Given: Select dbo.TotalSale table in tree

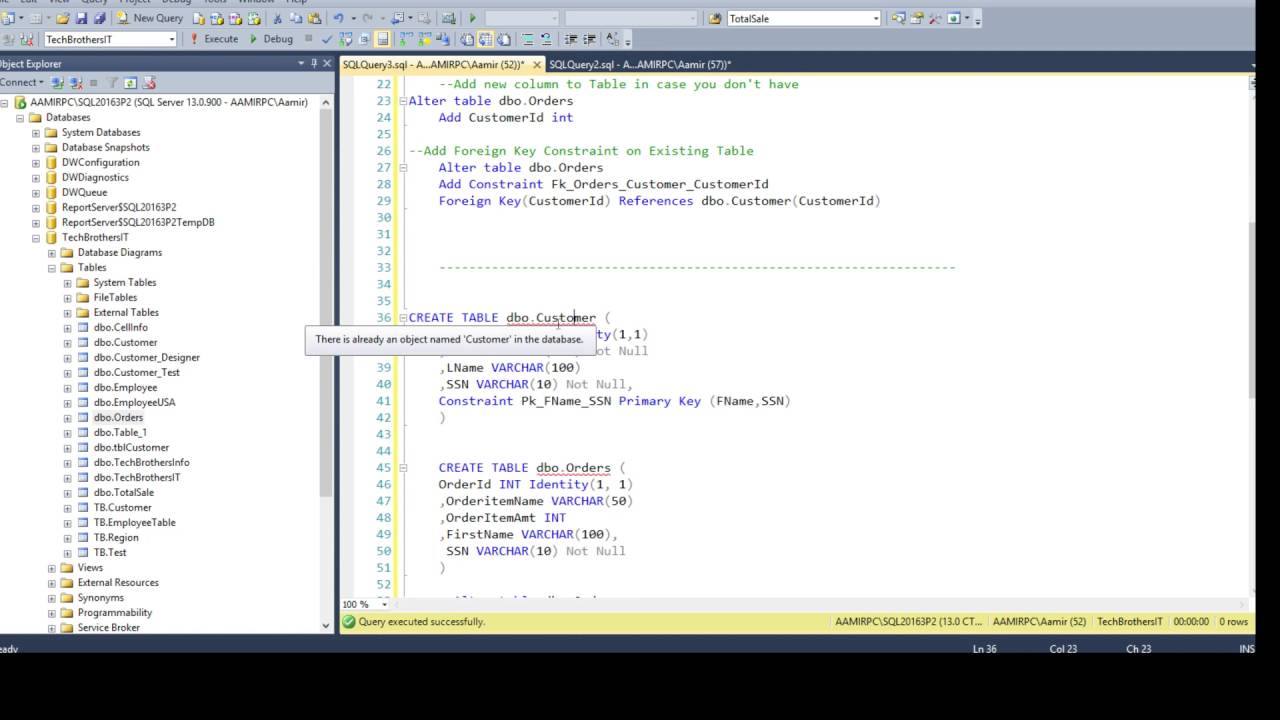Looking at the screenshot, I should [124, 492].
